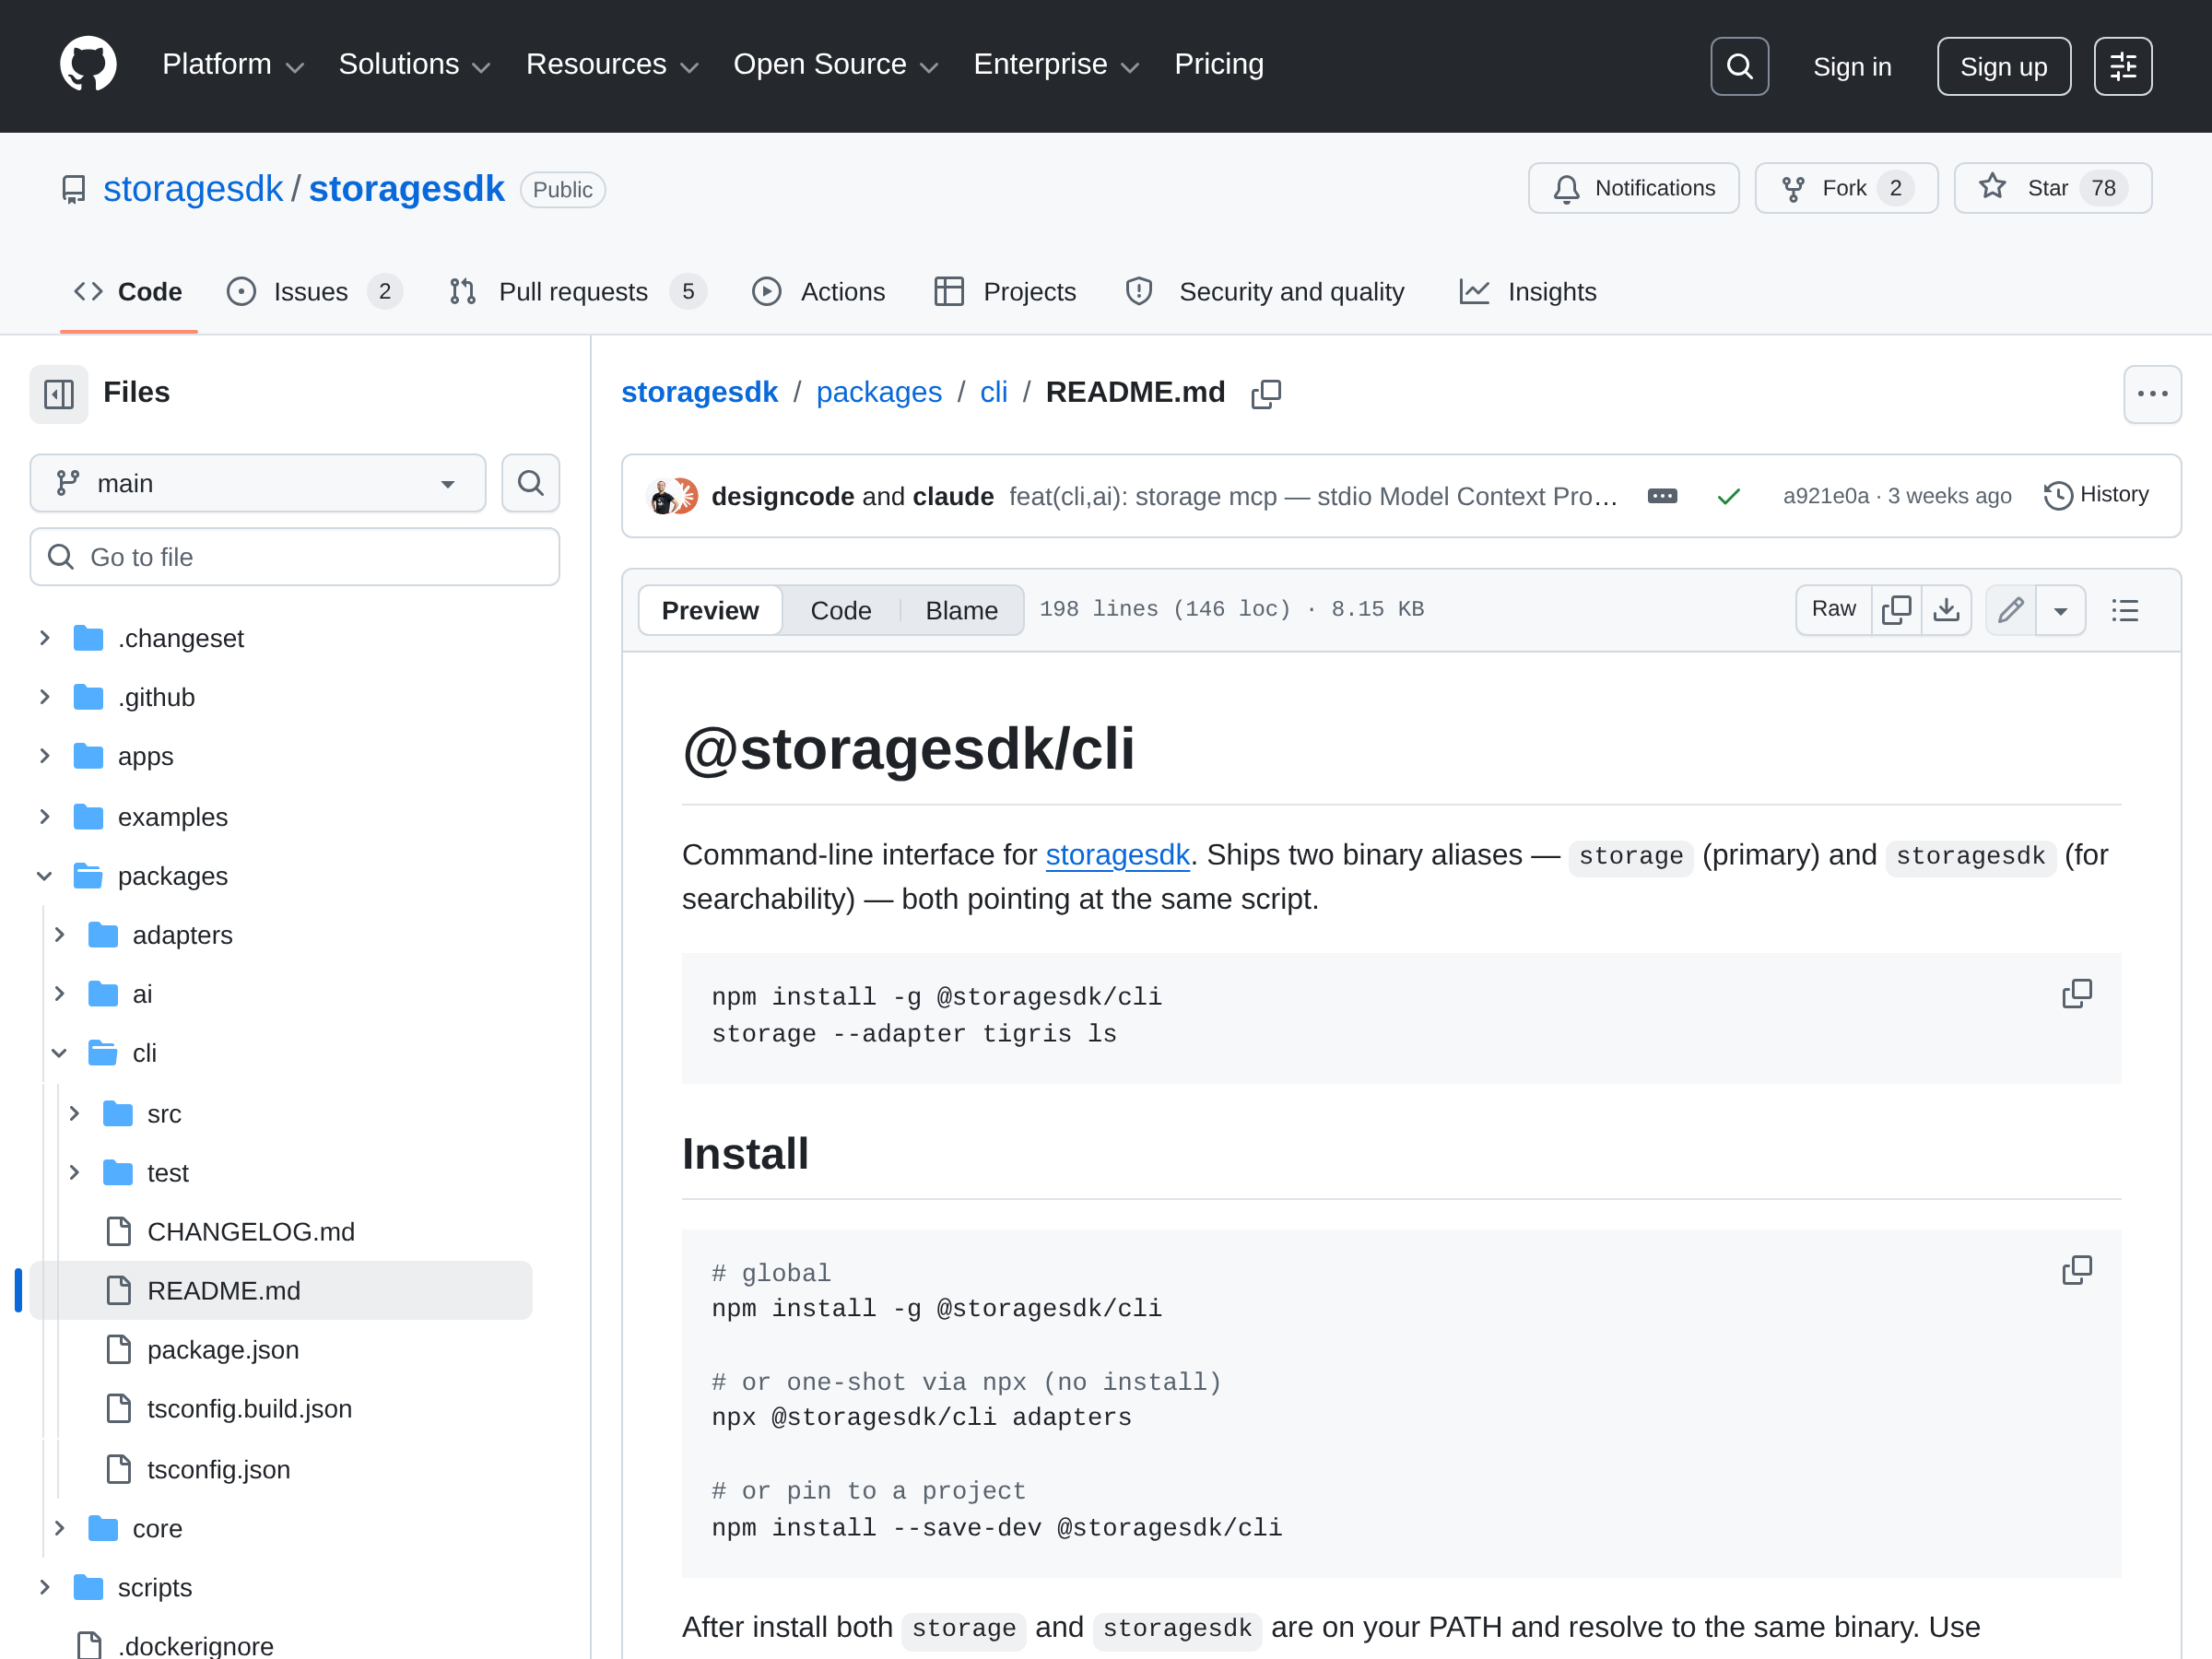The image size is (2212, 1659).
Task: Expand the Resources menu
Action: point(612,65)
